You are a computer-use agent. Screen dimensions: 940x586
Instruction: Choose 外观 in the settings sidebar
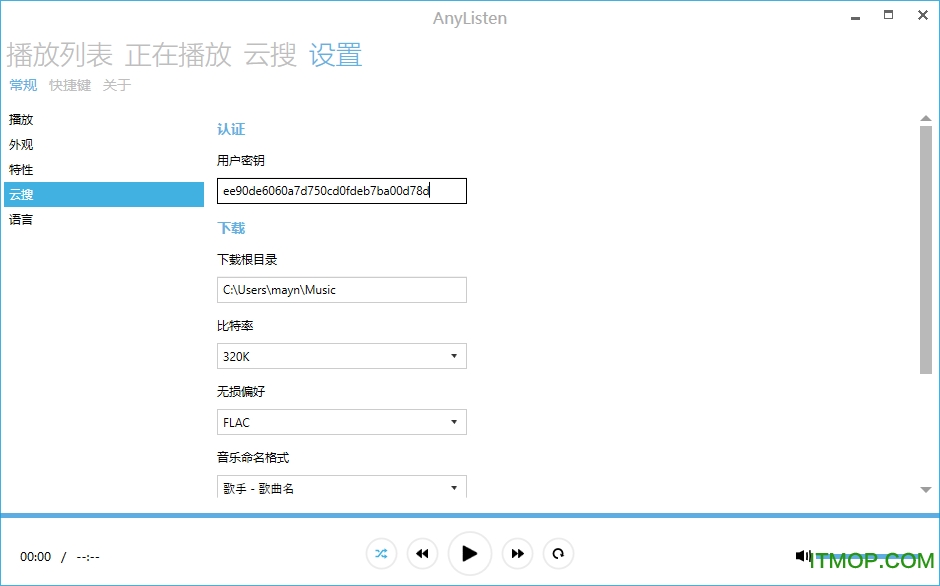pyautogui.click(x=21, y=145)
